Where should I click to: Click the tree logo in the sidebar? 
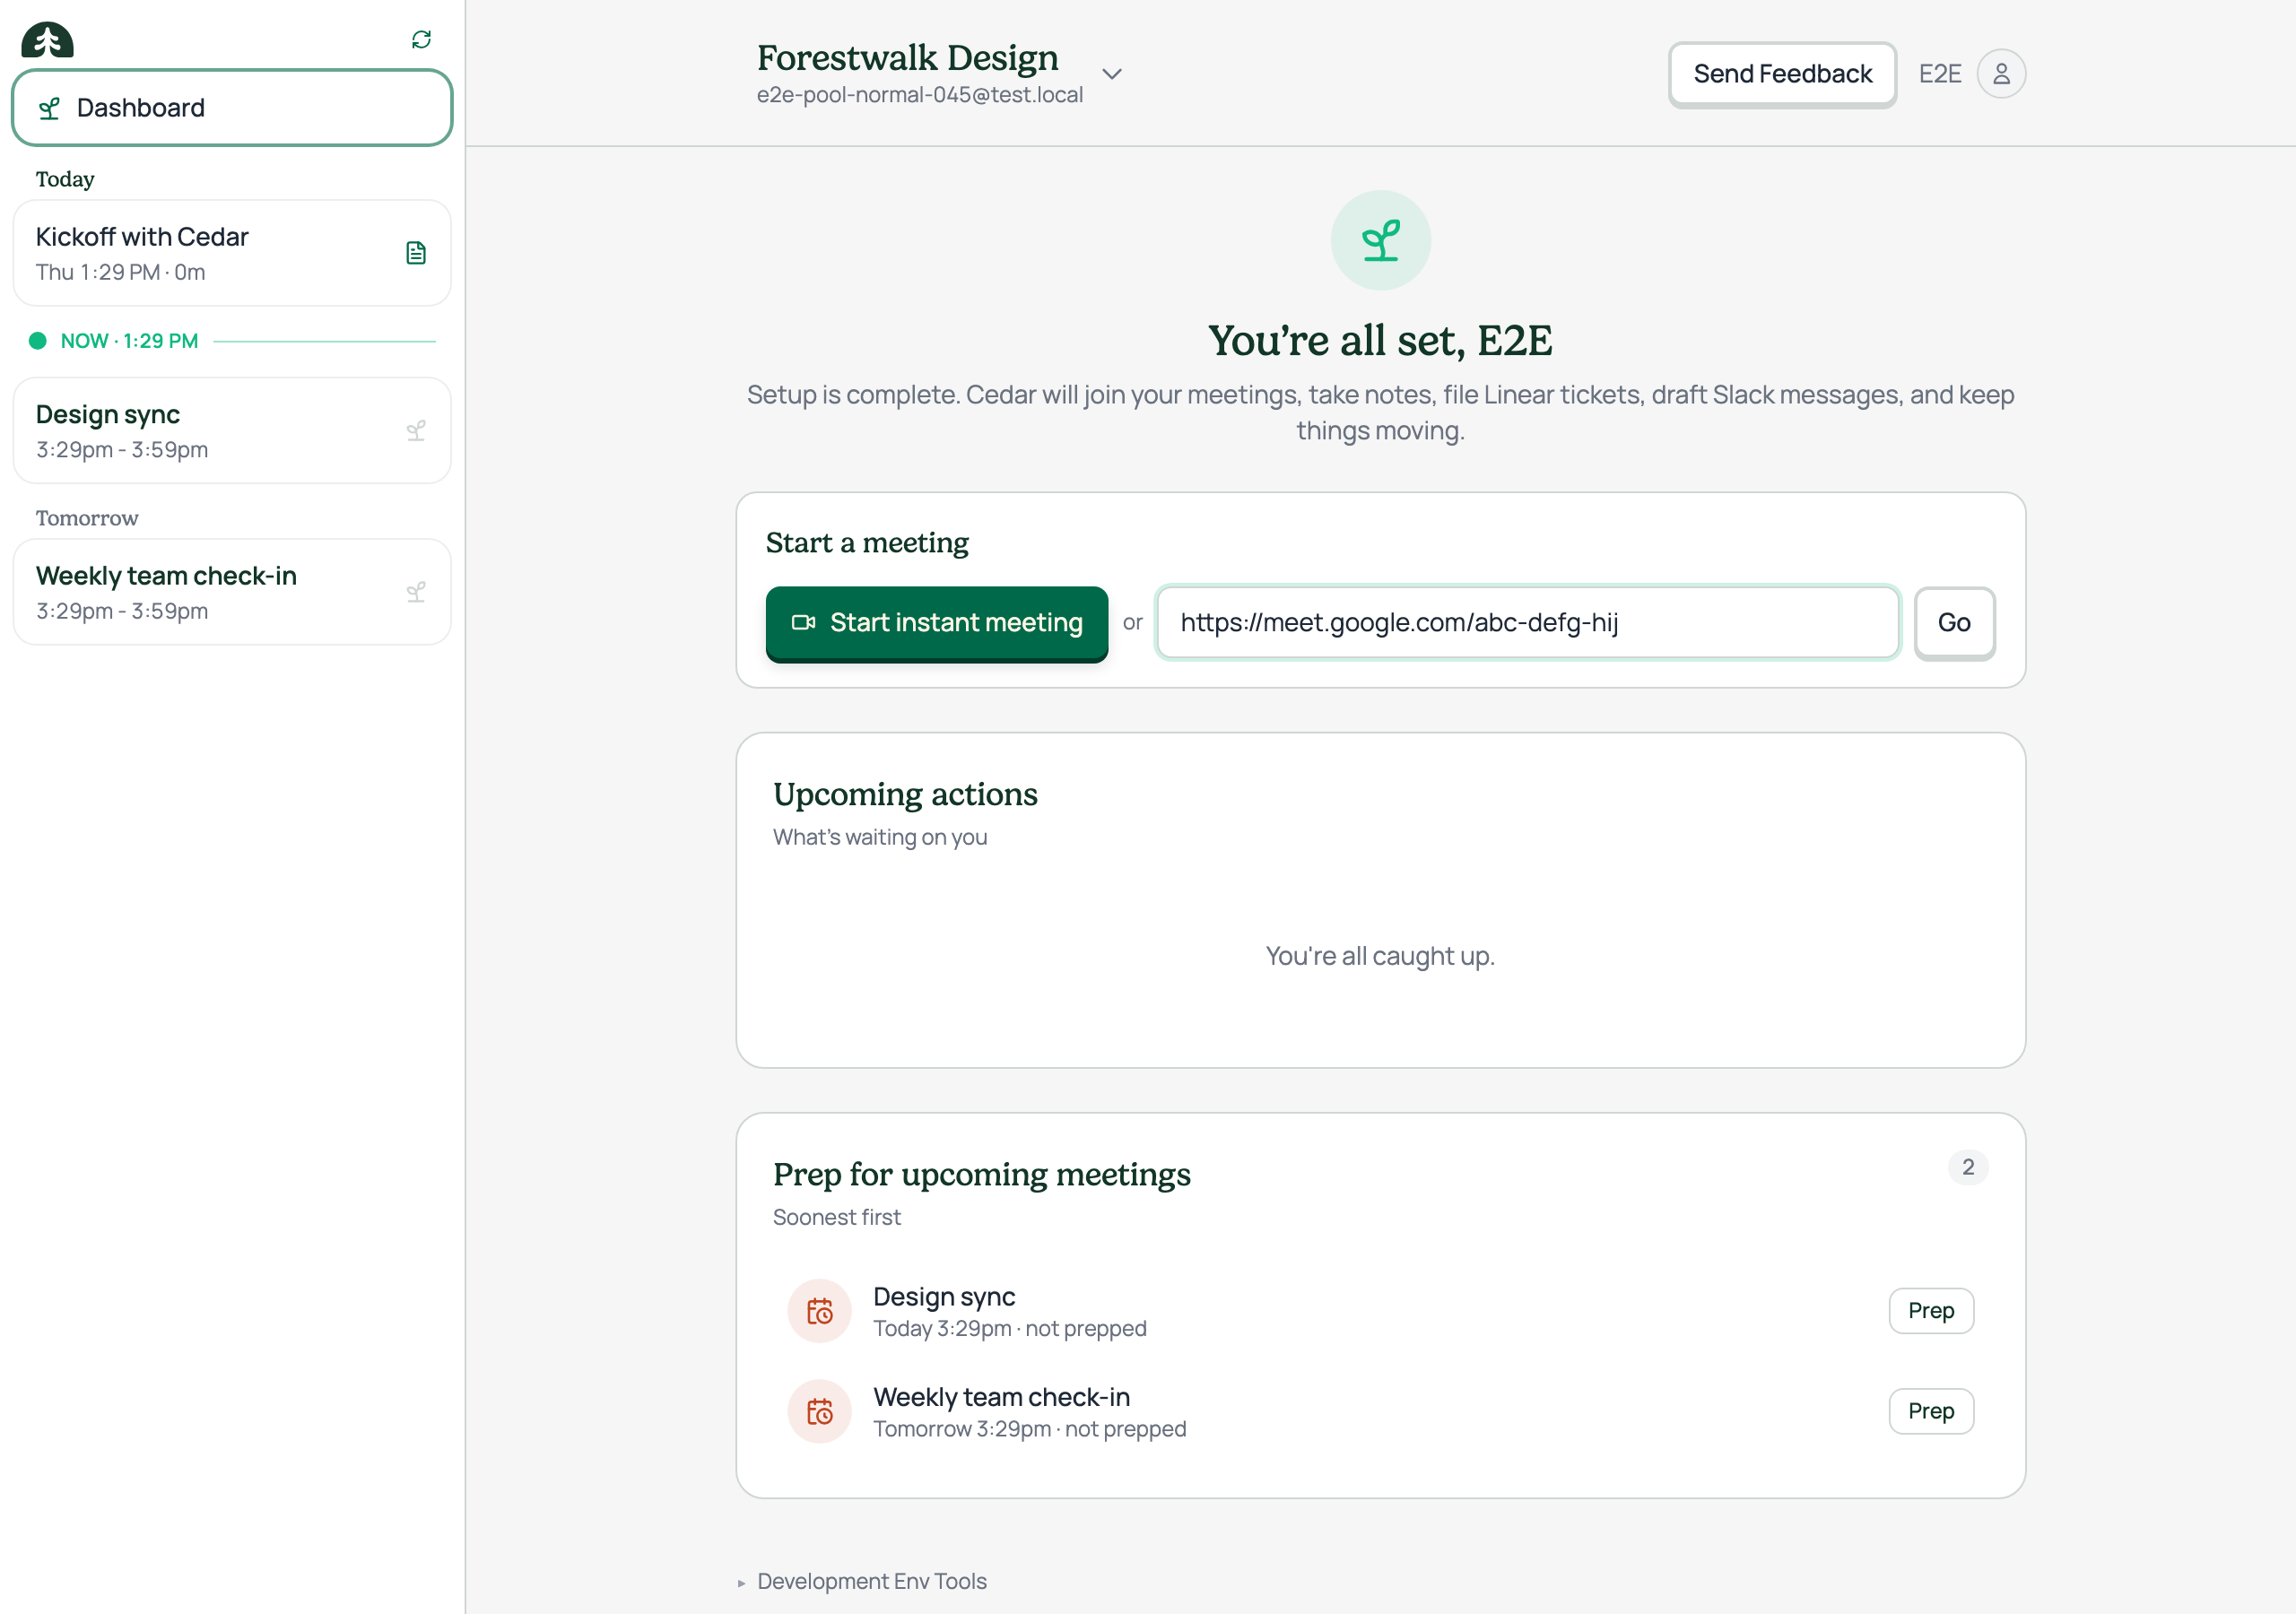pos(47,39)
